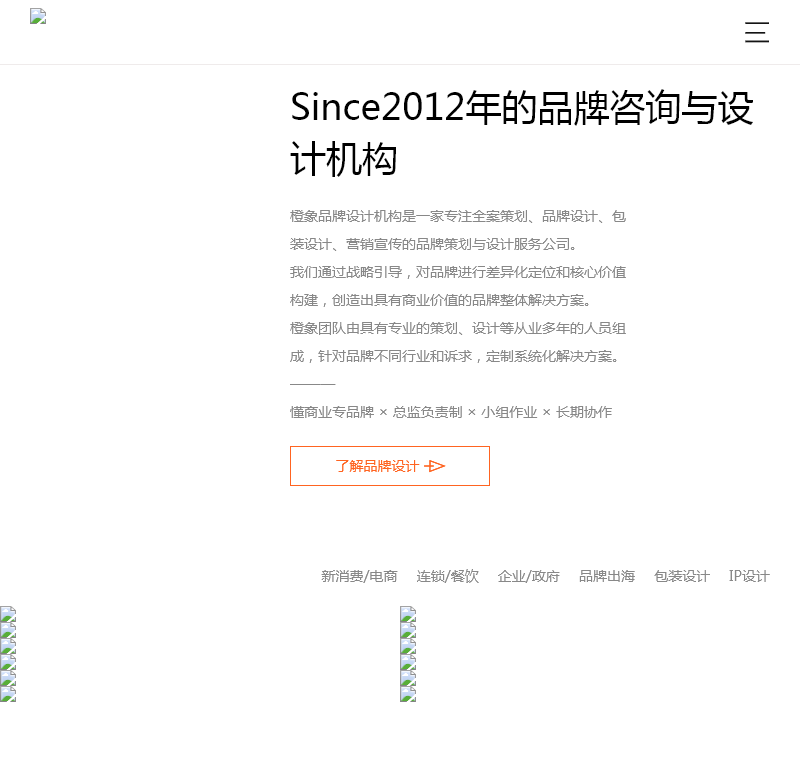This screenshot has height=768, width=800.
Task: Click the first broken image placeholder in left column
Action: click(8, 612)
